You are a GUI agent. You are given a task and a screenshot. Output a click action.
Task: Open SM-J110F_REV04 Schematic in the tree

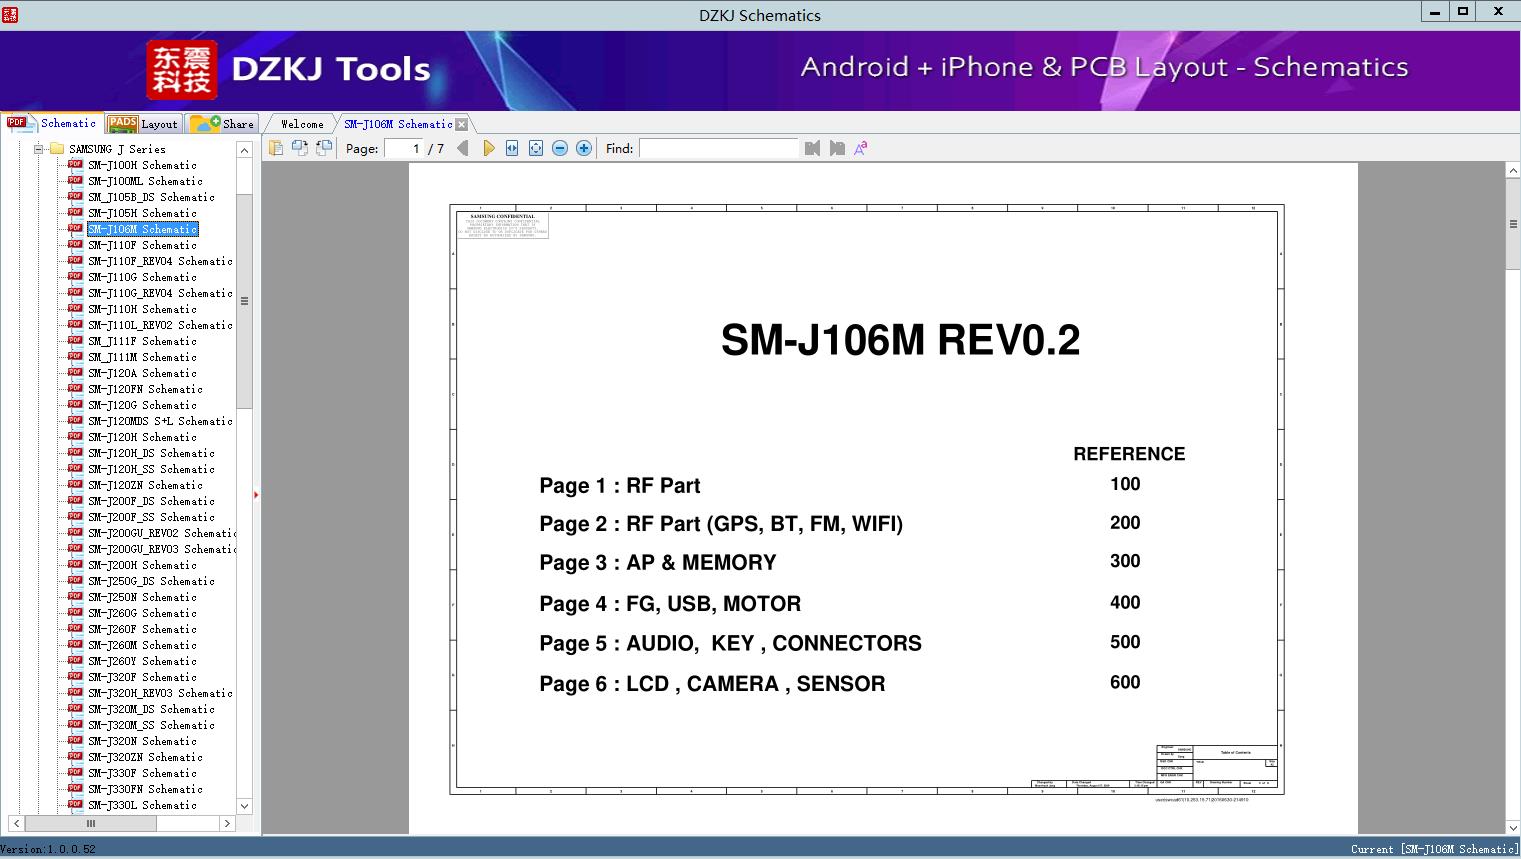click(160, 261)
